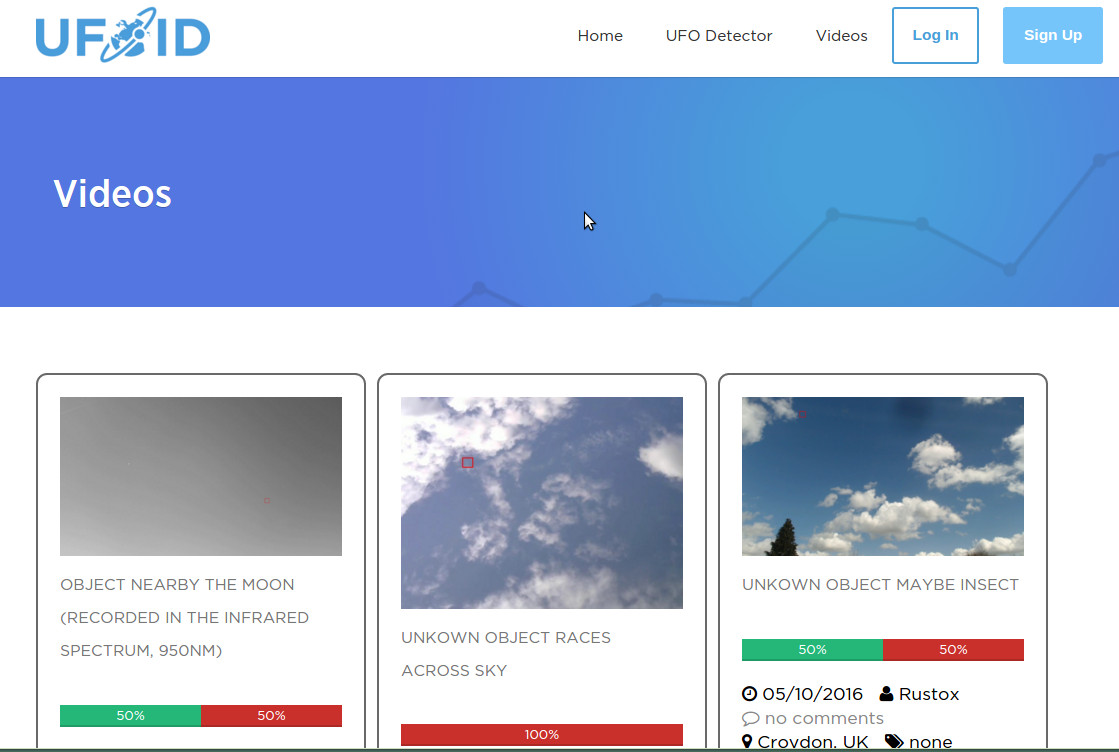Navigate to Home
This screenshot has width=1119, height=752.
click(600, 36)
